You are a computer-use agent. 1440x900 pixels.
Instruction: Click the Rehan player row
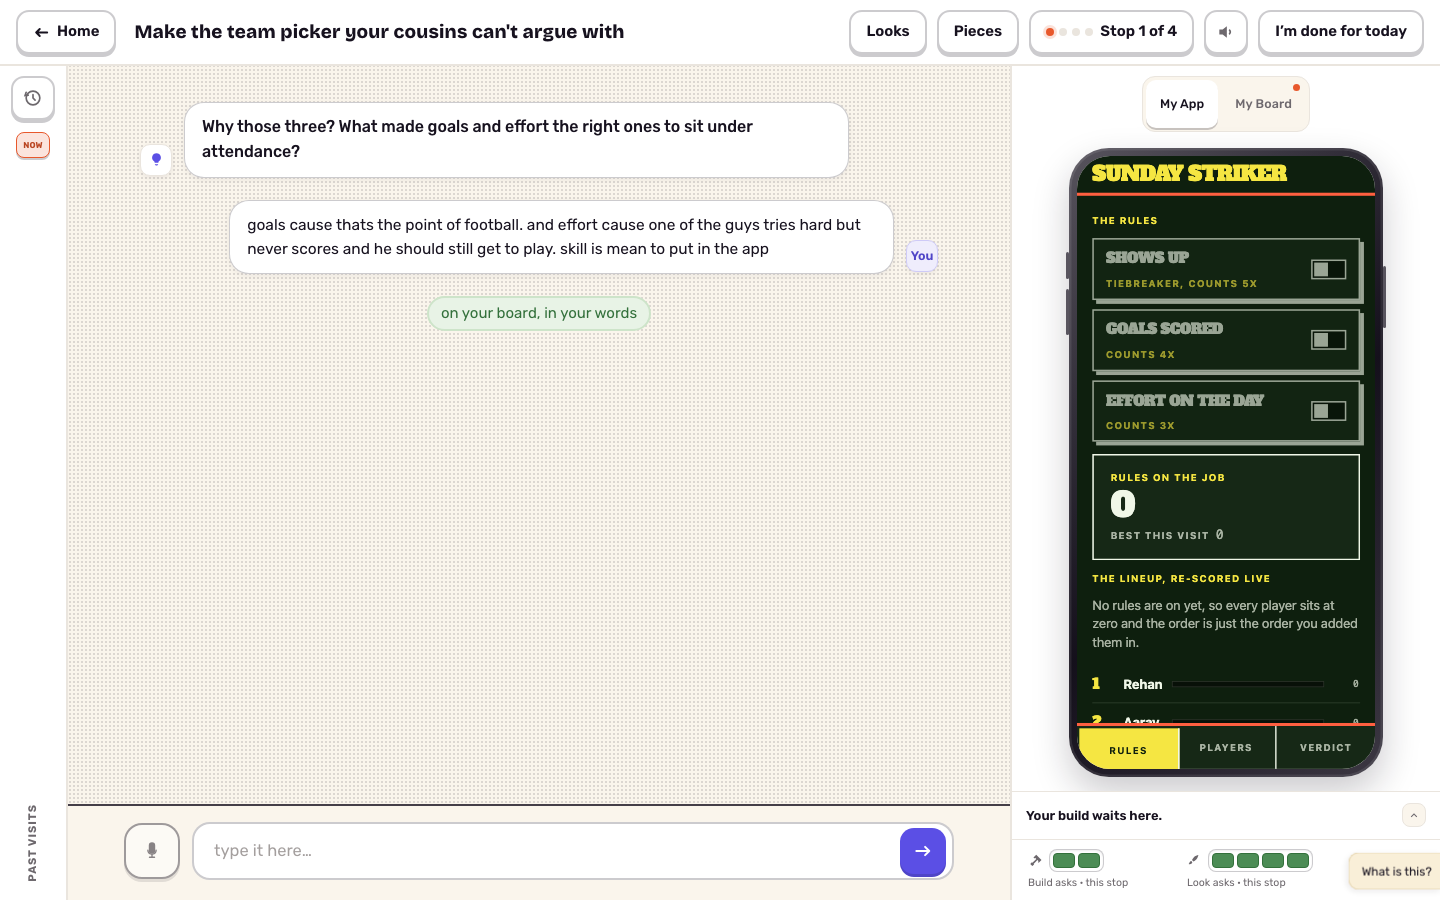(1225, 684)
